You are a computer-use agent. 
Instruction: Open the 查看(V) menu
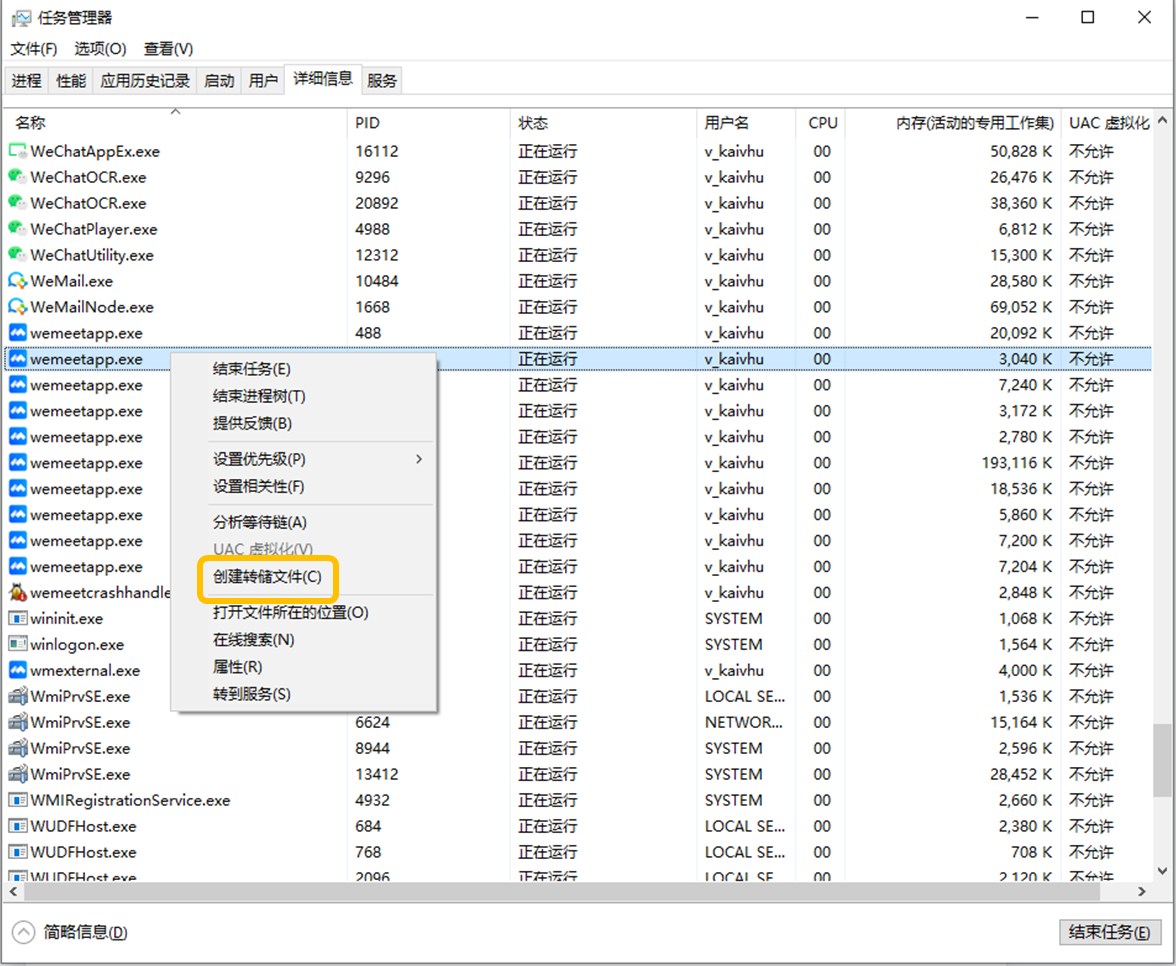coord(169,49)
